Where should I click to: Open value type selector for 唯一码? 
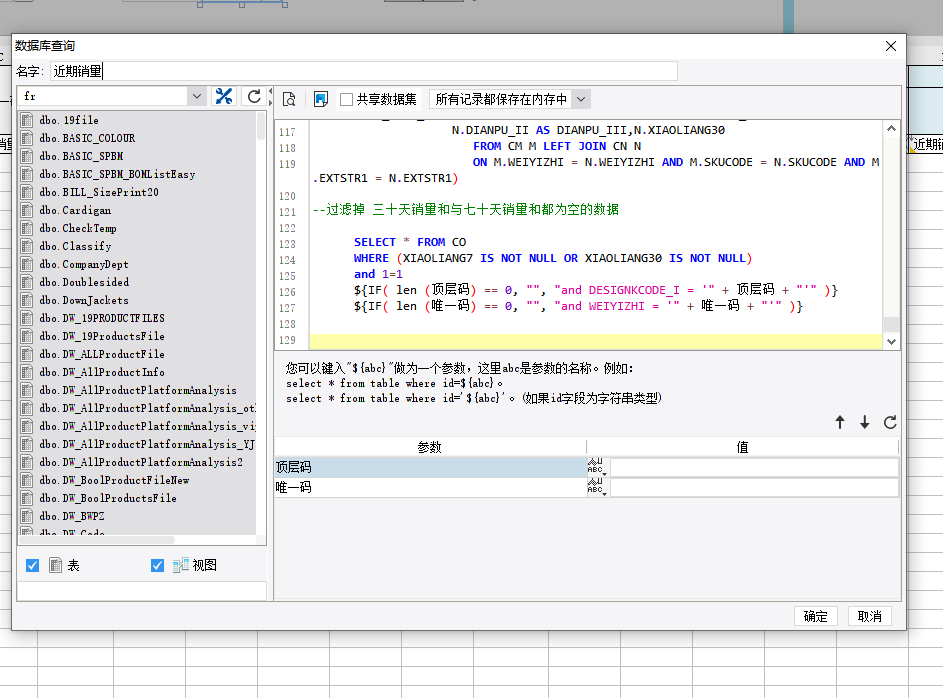597,487
